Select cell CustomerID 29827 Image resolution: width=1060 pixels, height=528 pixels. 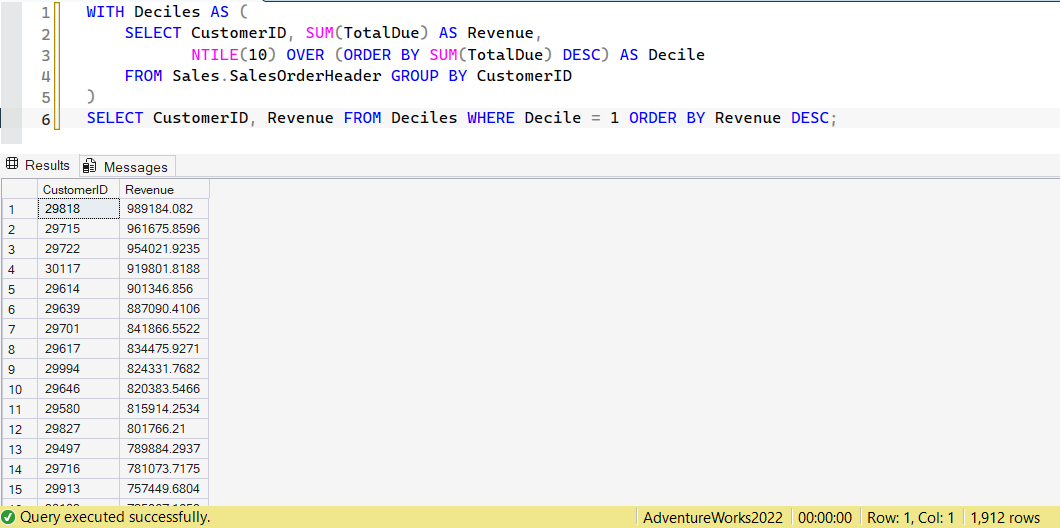point(78,429)
